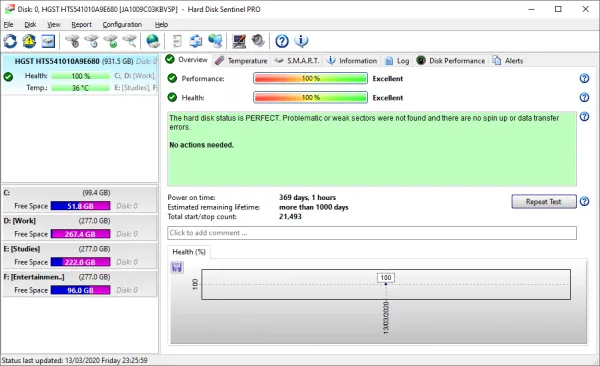Select D: [Work] partition free space bar
600x366 pixels.
coord(80,234)
